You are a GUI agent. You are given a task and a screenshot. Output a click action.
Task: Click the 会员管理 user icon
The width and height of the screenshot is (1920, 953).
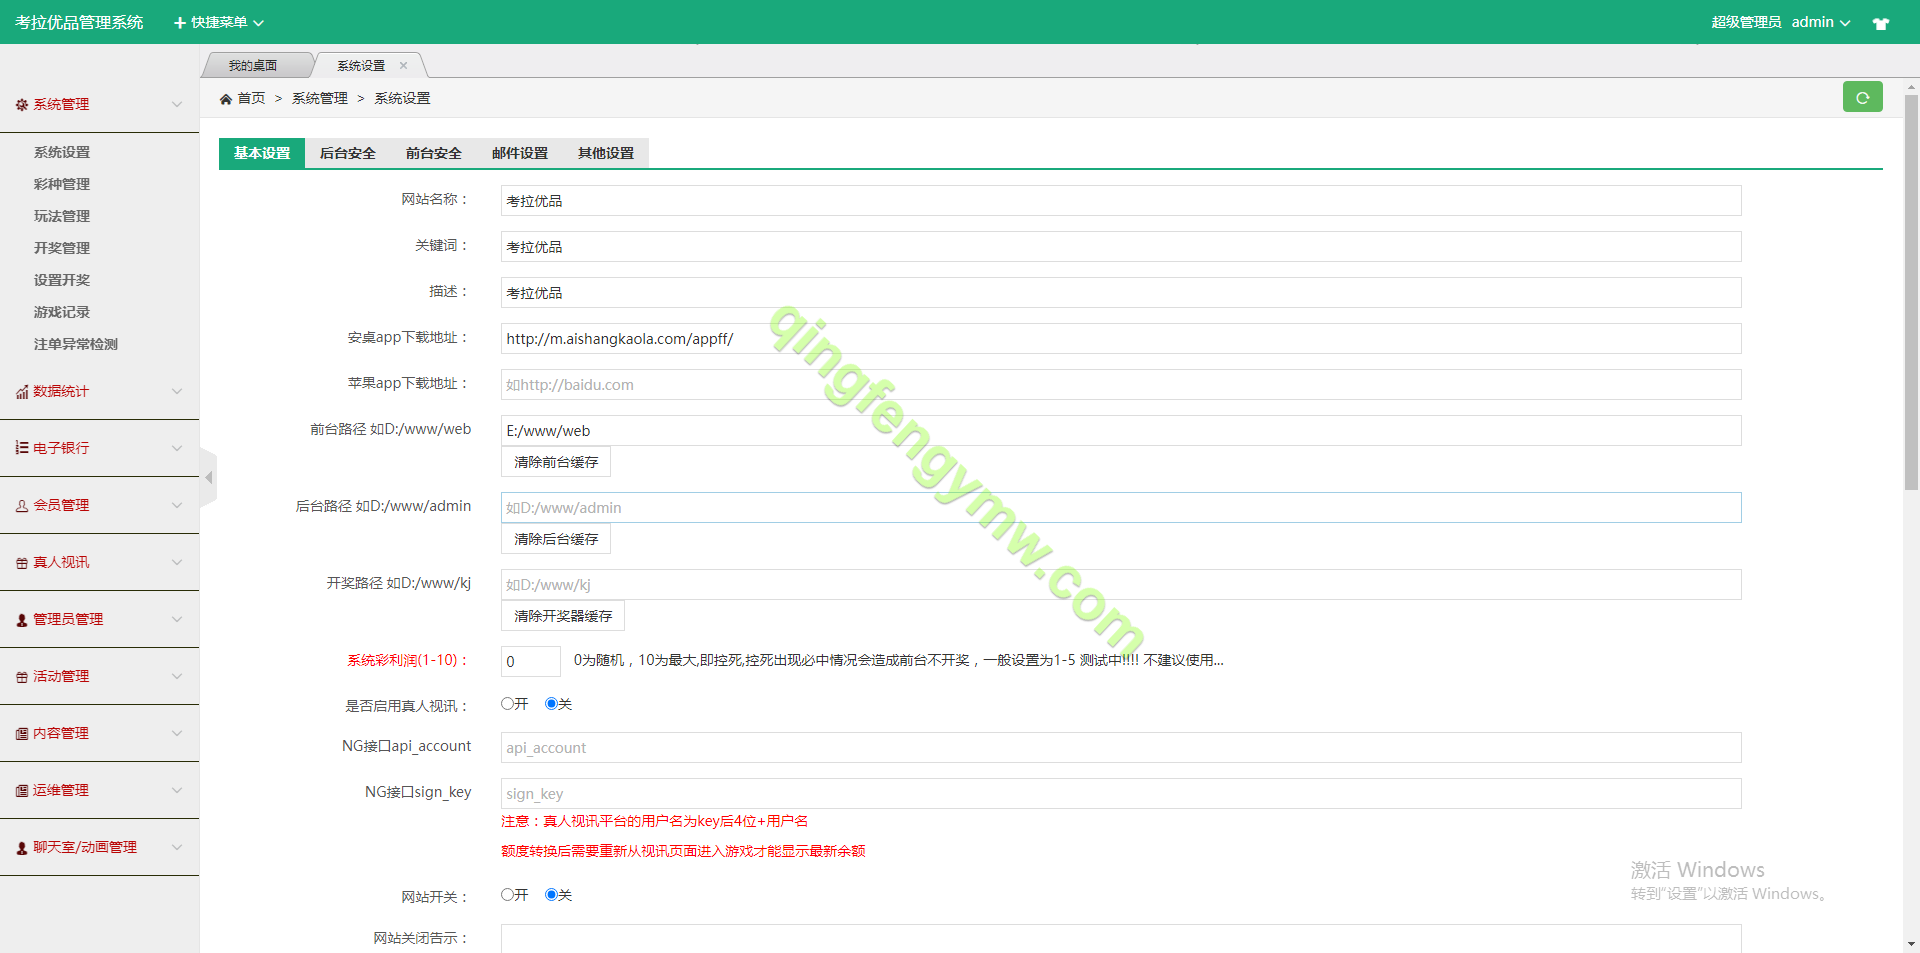pyautogui.click(x=22, y=506)
